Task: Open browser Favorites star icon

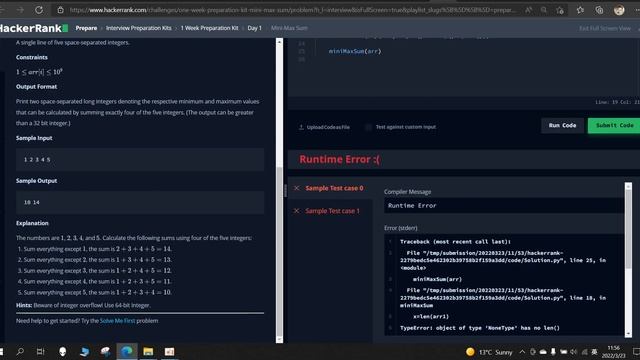Action: (580, 10)
